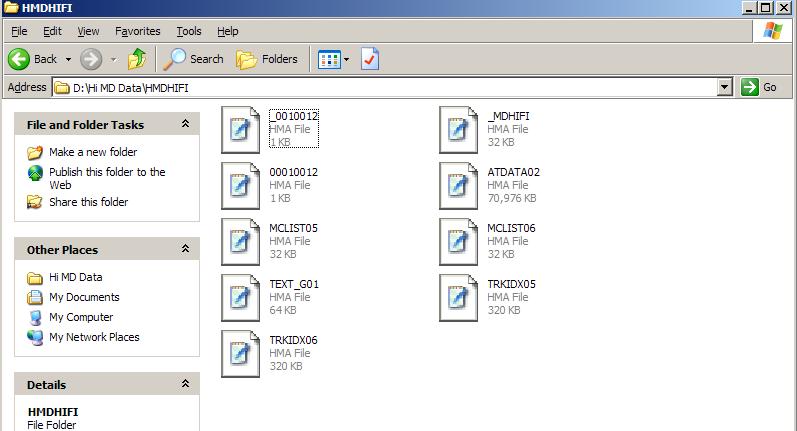This screenshot has height=431, width=797.
Task: Click the _0010012 file name
Action: tap(294, 116)
